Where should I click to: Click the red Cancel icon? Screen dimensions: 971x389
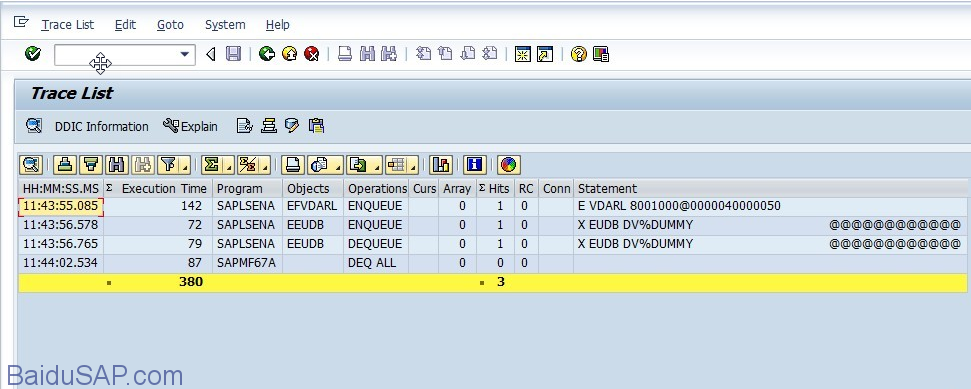pyautogui.click(x=311, y=54)
